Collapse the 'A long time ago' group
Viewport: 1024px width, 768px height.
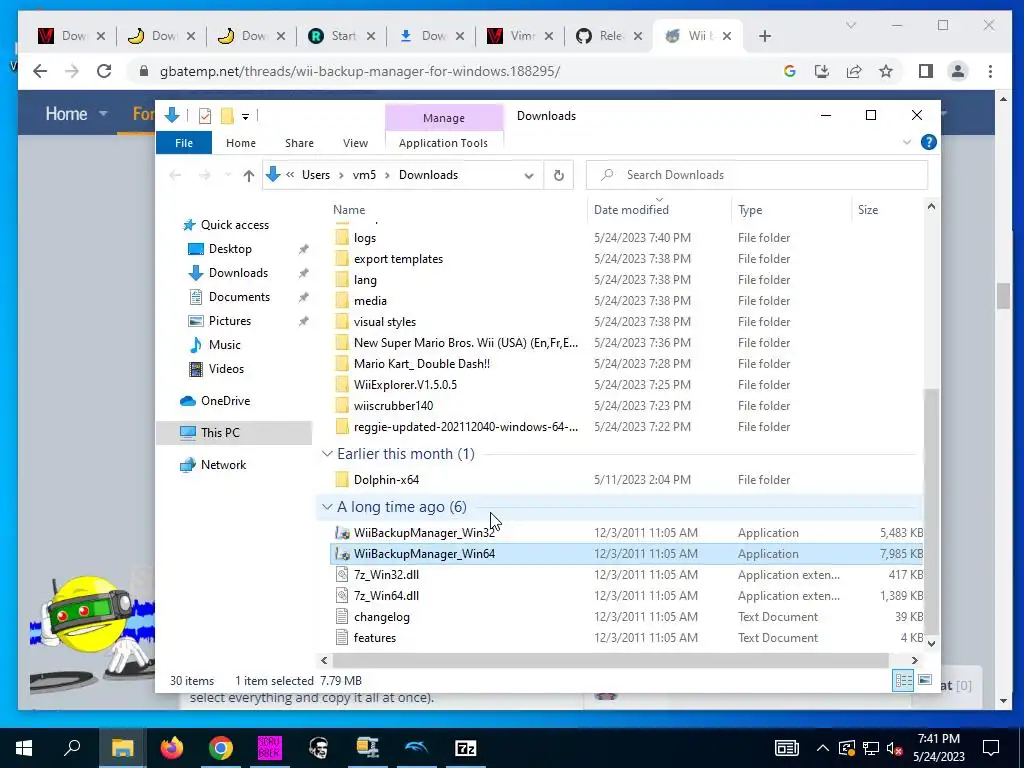(x=327, y=507)
